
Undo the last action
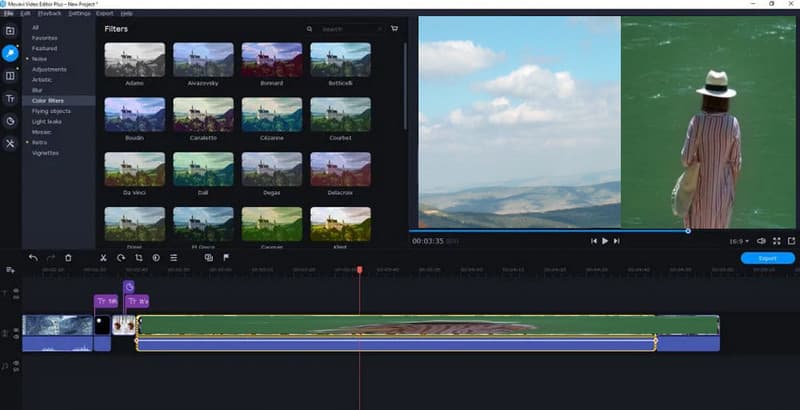(x=33, y=258)
